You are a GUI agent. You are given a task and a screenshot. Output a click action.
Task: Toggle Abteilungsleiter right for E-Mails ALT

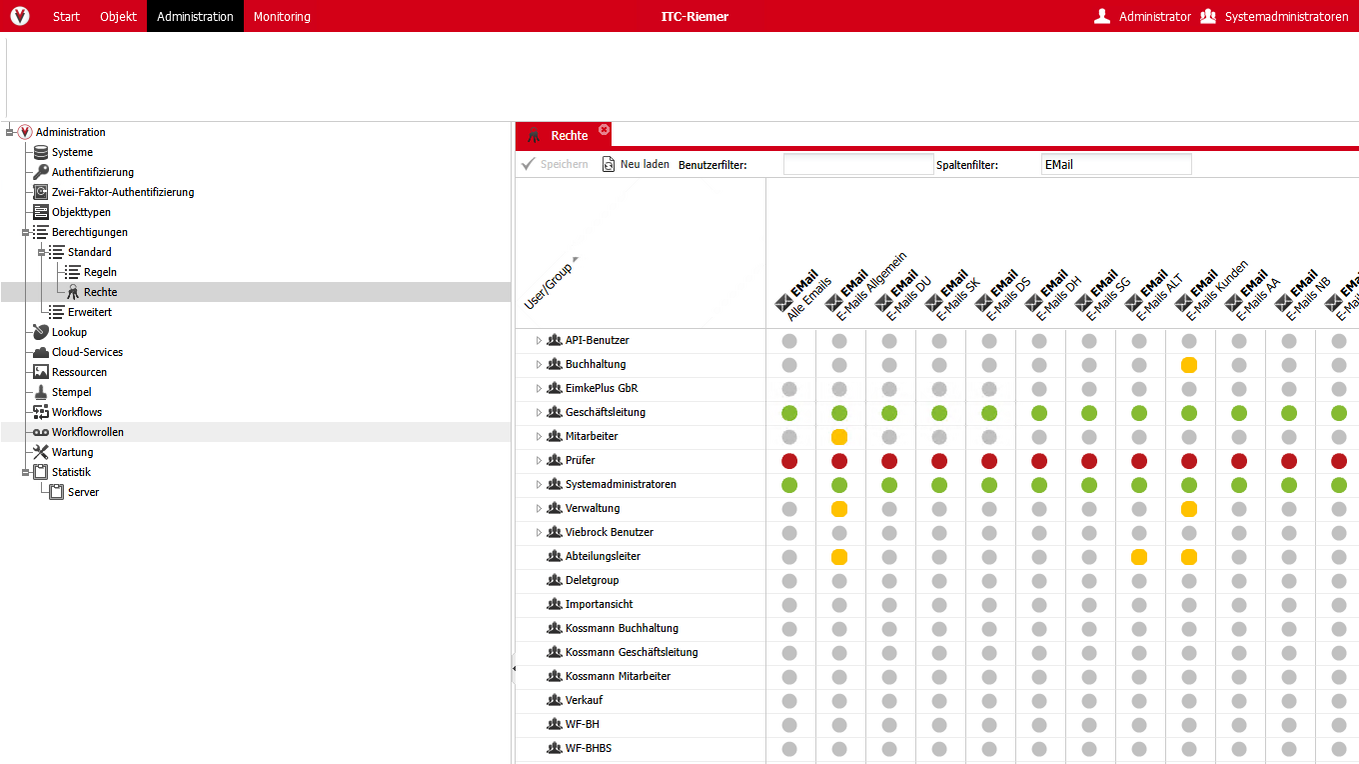pyautogui.click(x=1139, y=557)
